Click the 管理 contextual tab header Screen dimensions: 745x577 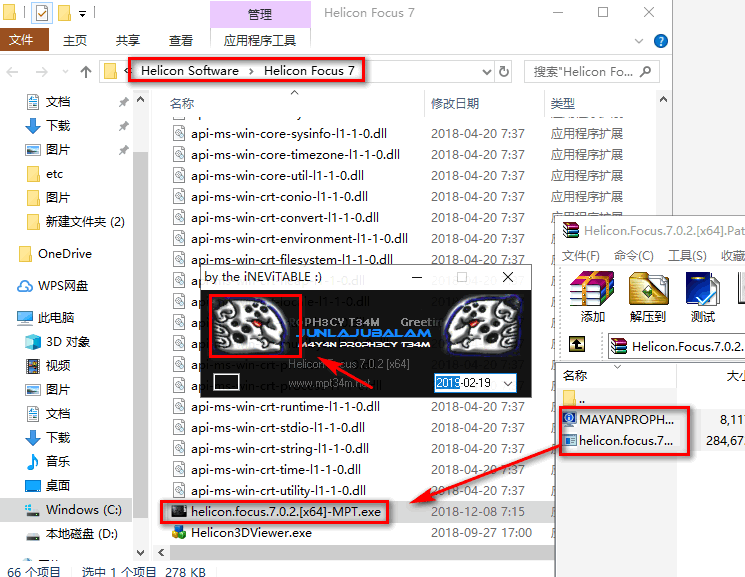click(x=260, y=14)
